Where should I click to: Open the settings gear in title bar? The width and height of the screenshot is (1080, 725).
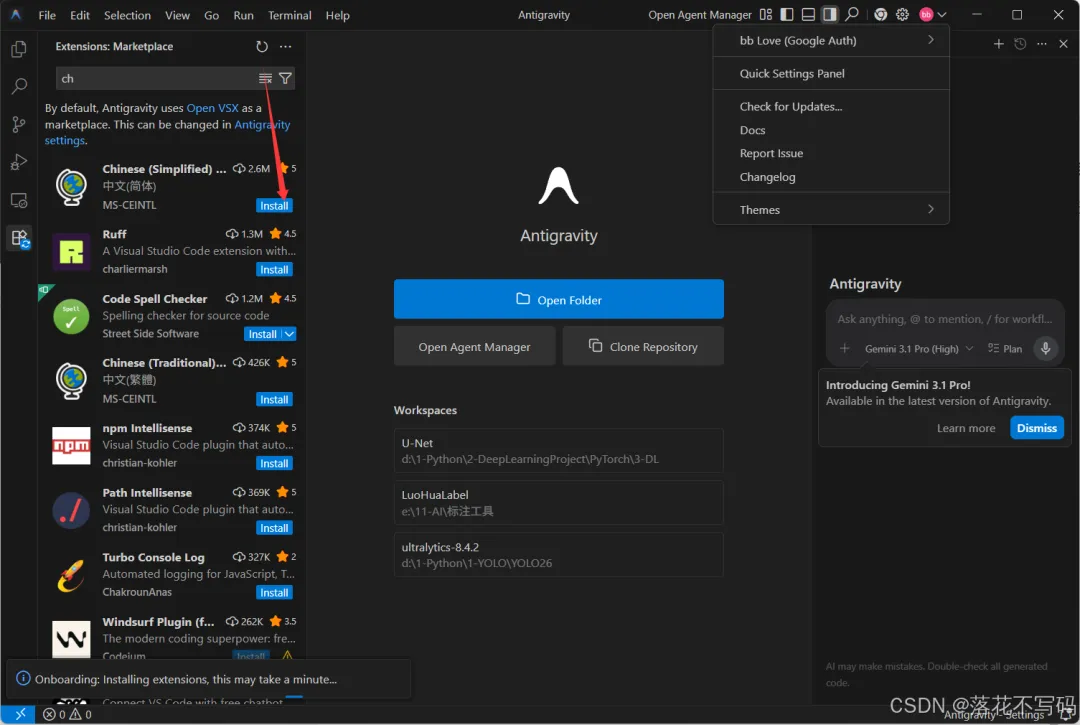tap(902, 14)
